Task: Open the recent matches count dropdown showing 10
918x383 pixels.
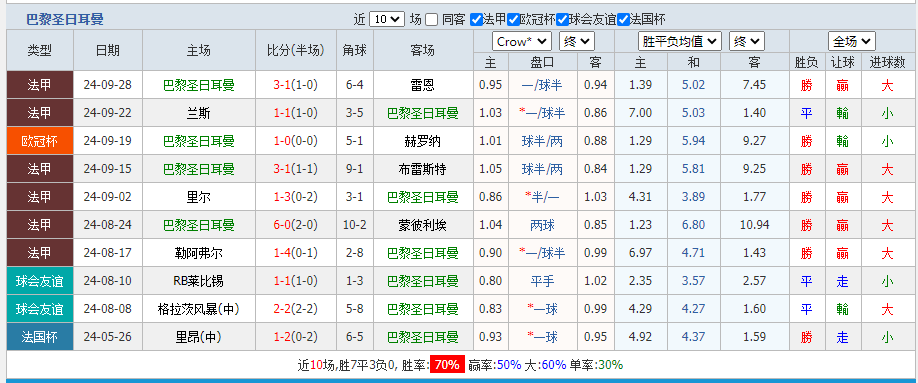Action: 387,19
